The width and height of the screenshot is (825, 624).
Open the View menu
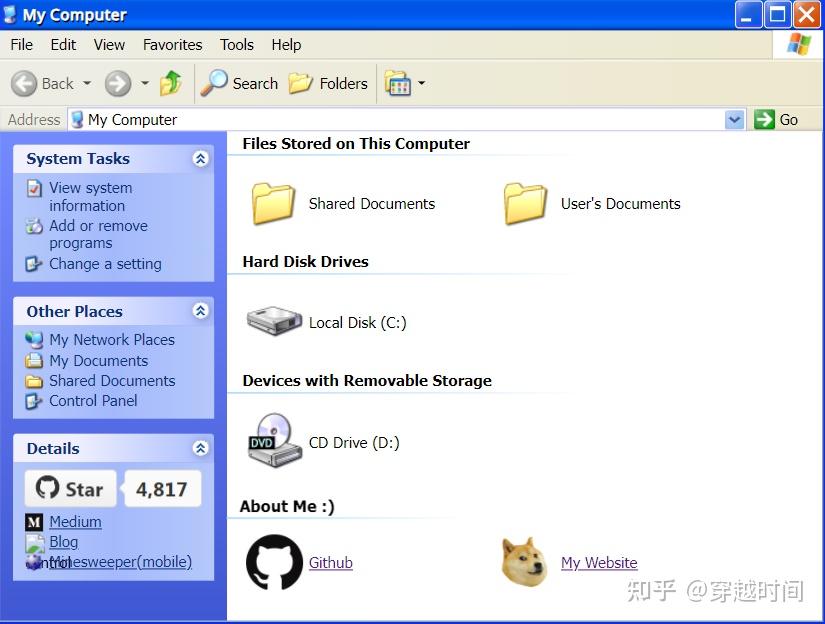(109, 45)
